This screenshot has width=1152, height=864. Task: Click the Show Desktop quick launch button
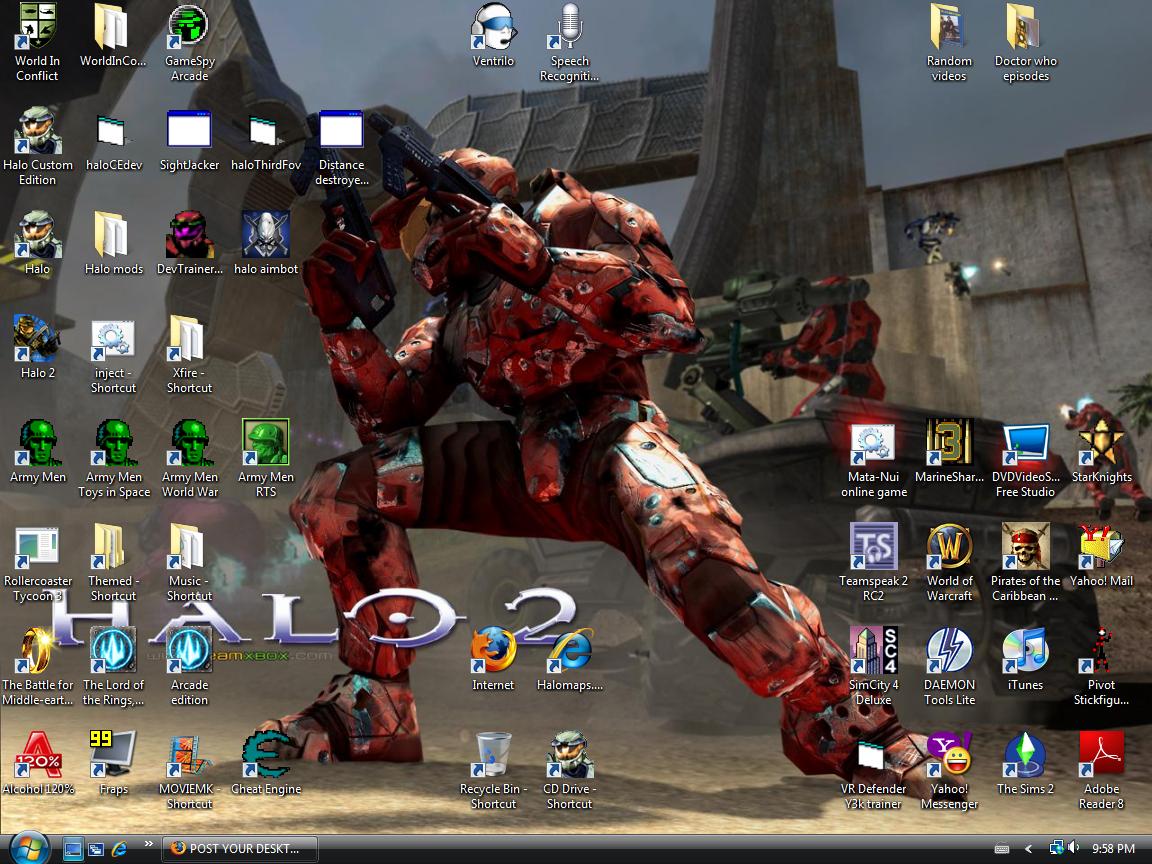pyautogui.click(x=74, y=849)
